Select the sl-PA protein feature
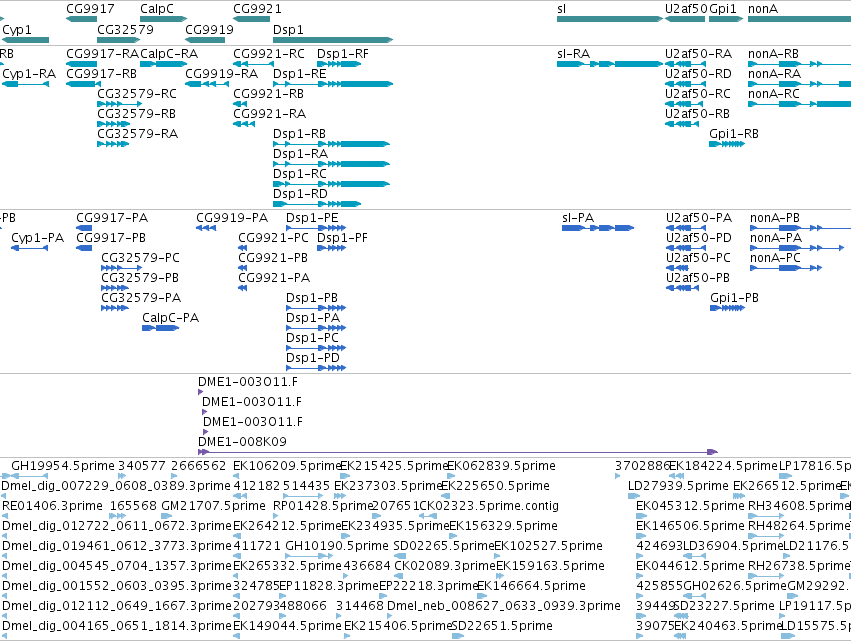 pyautogui.click(x=598, y=228)
